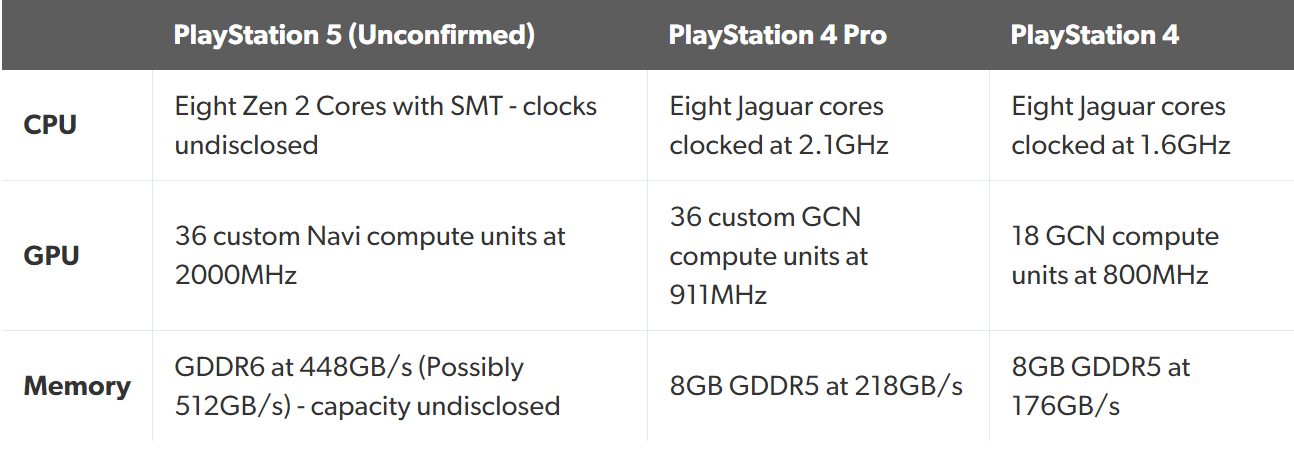Click the PS4 CPU cell with 1.6GHz
This screenshot has width=1294, height=454.
coord(1120,126)
